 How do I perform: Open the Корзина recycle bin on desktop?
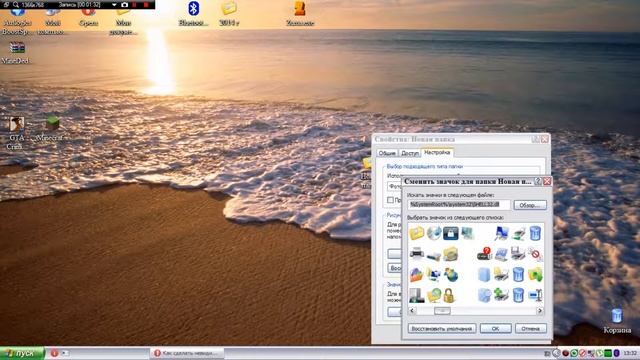click(617, 322)
